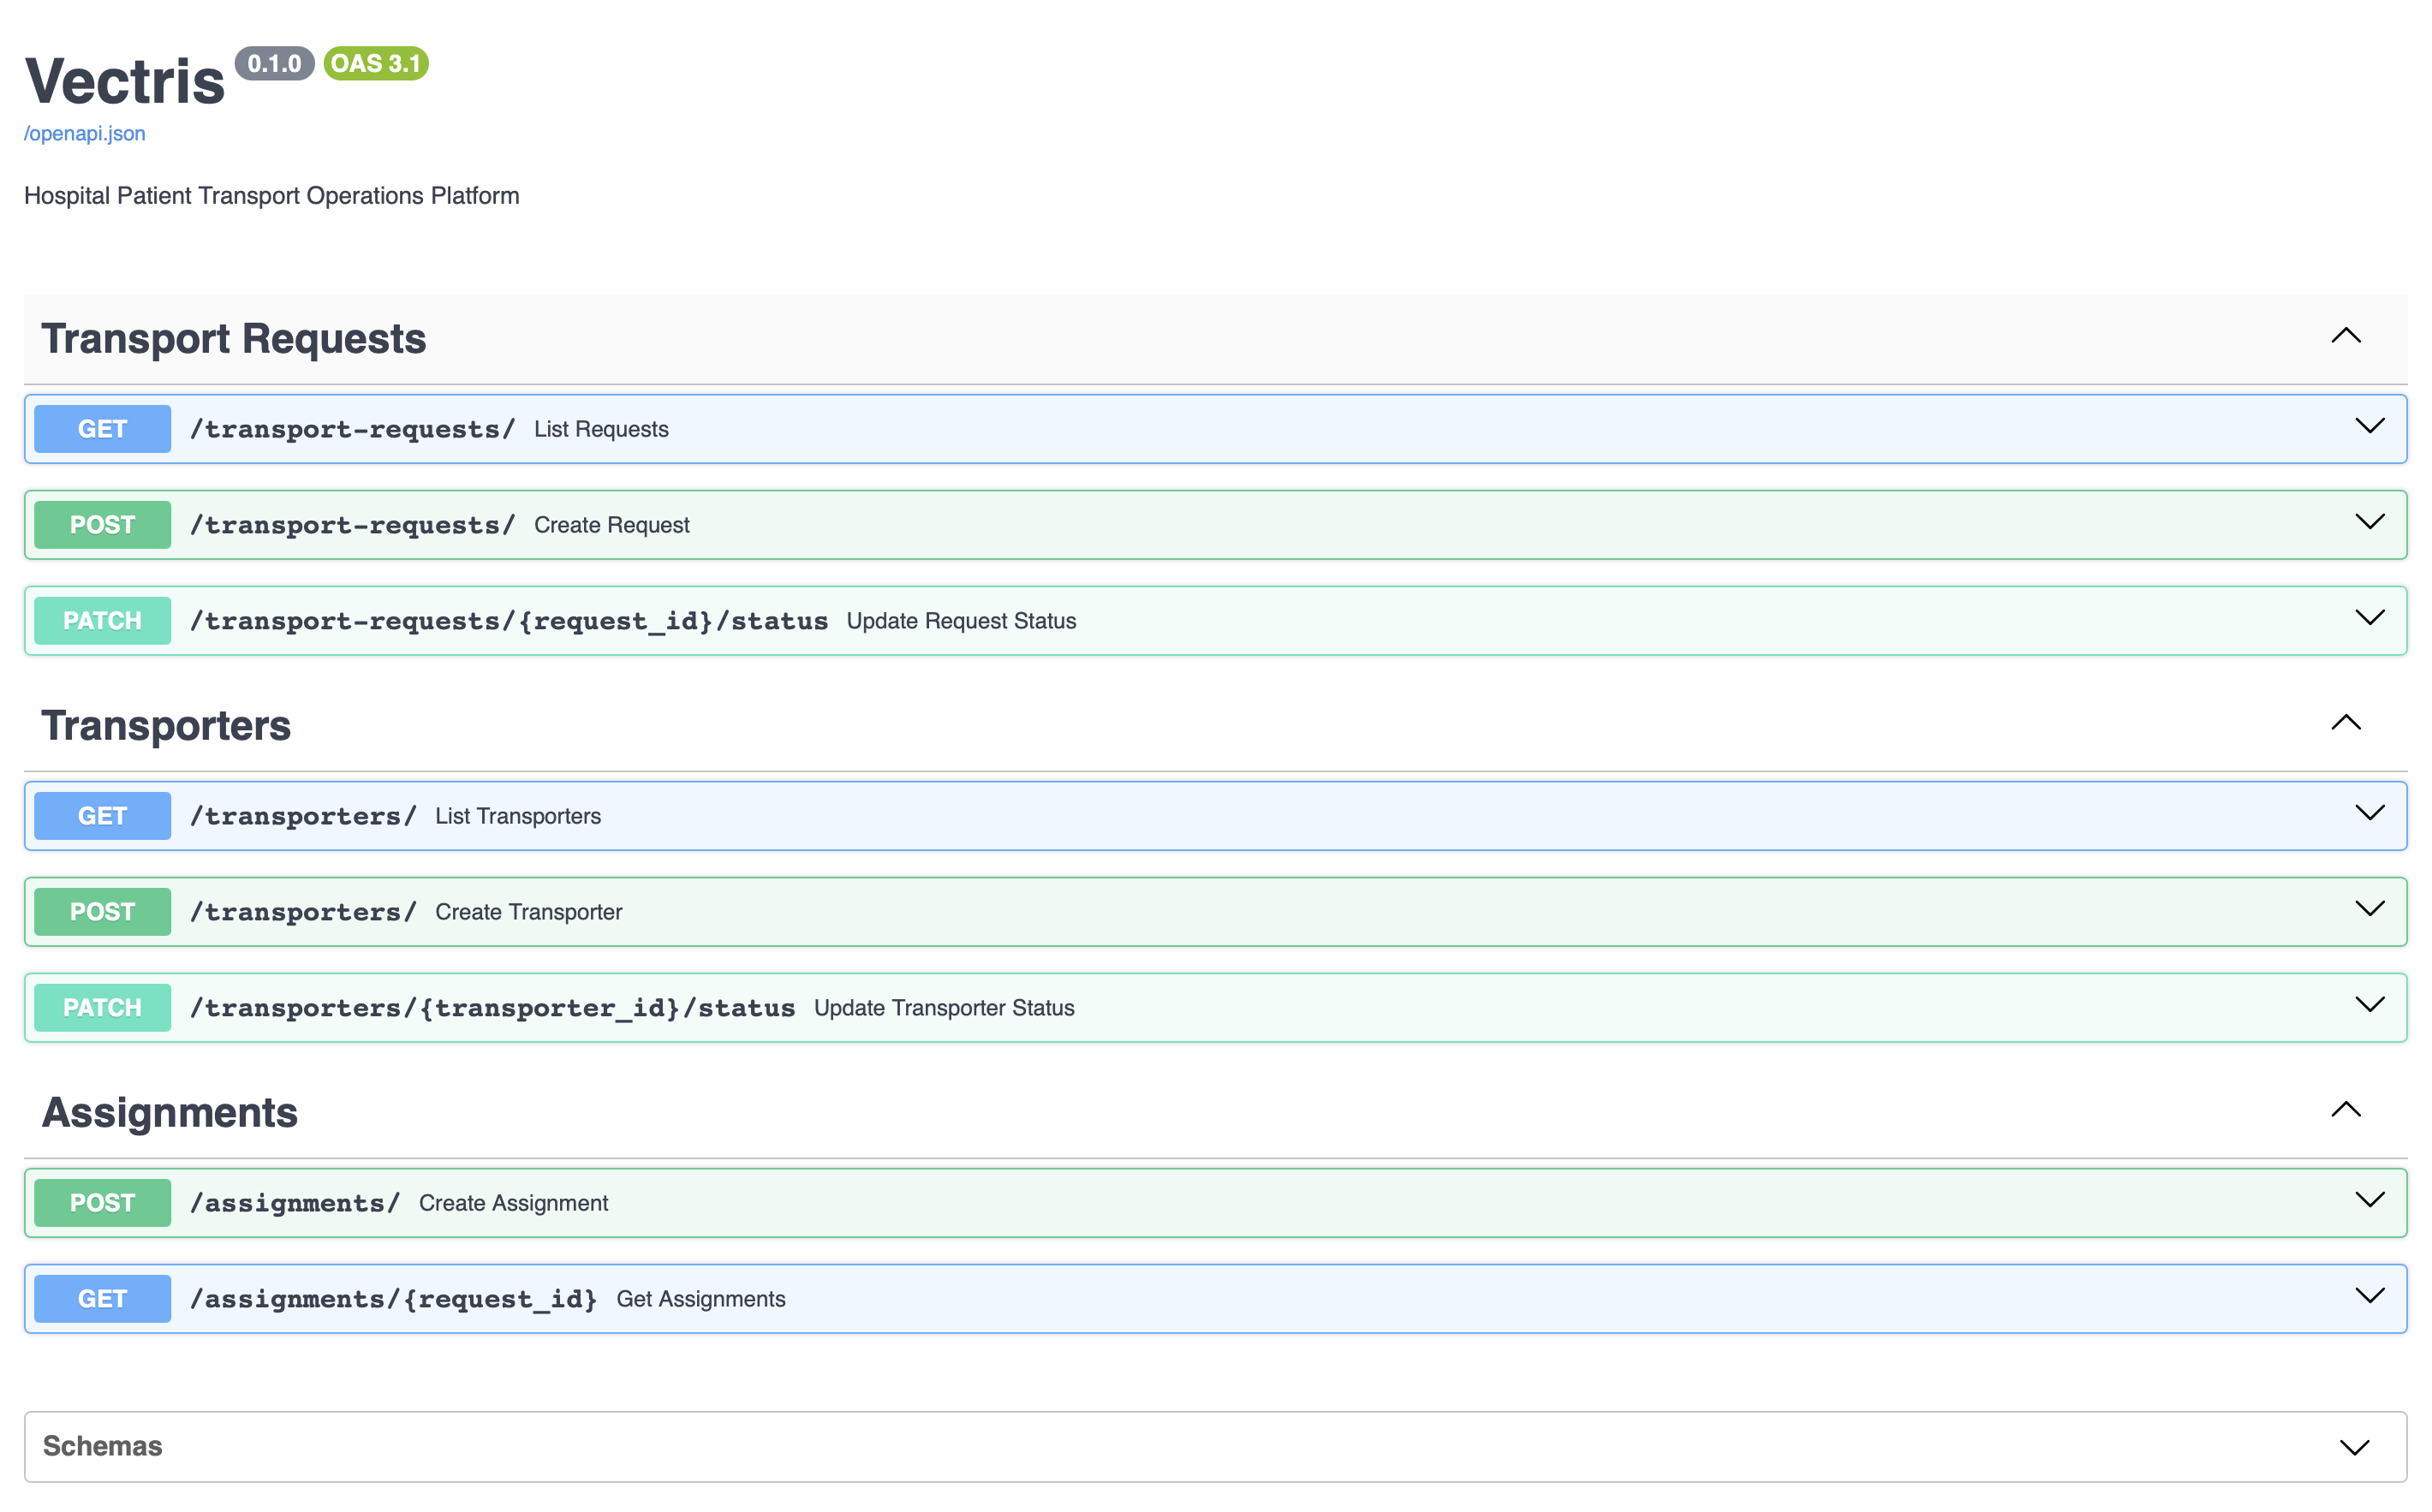Click the POST badge for Create Transporter
Viewport: 2432px width, 1512px height.
click(x=103, y=912)
